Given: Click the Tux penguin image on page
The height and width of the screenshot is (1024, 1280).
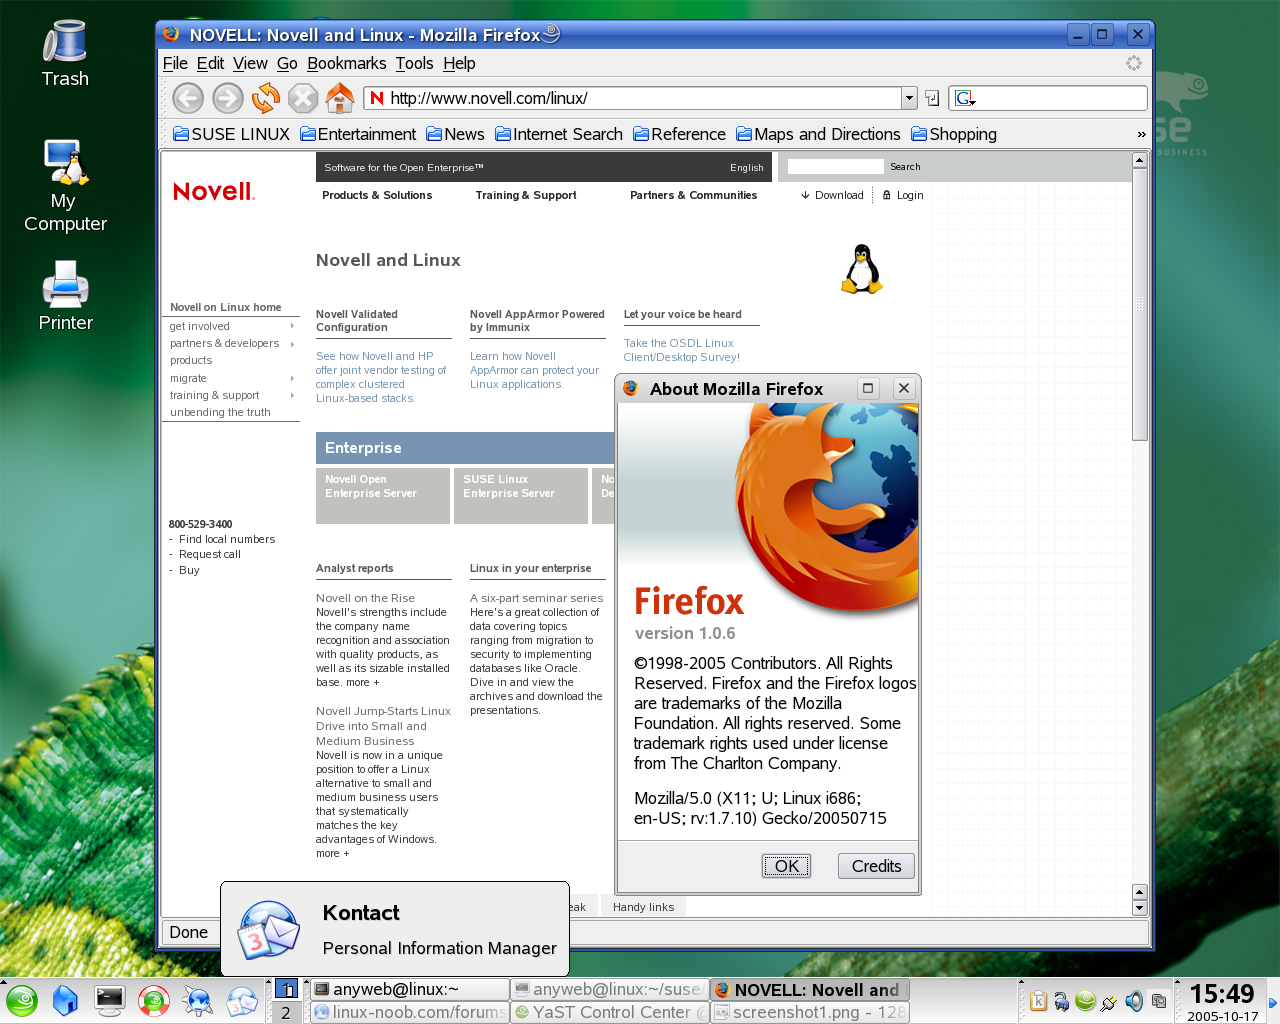Looking at the screenshot, I should [862, 269].
